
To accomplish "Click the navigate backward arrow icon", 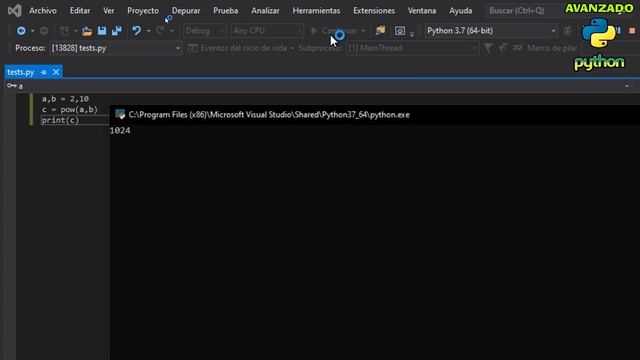I will 21,31.
